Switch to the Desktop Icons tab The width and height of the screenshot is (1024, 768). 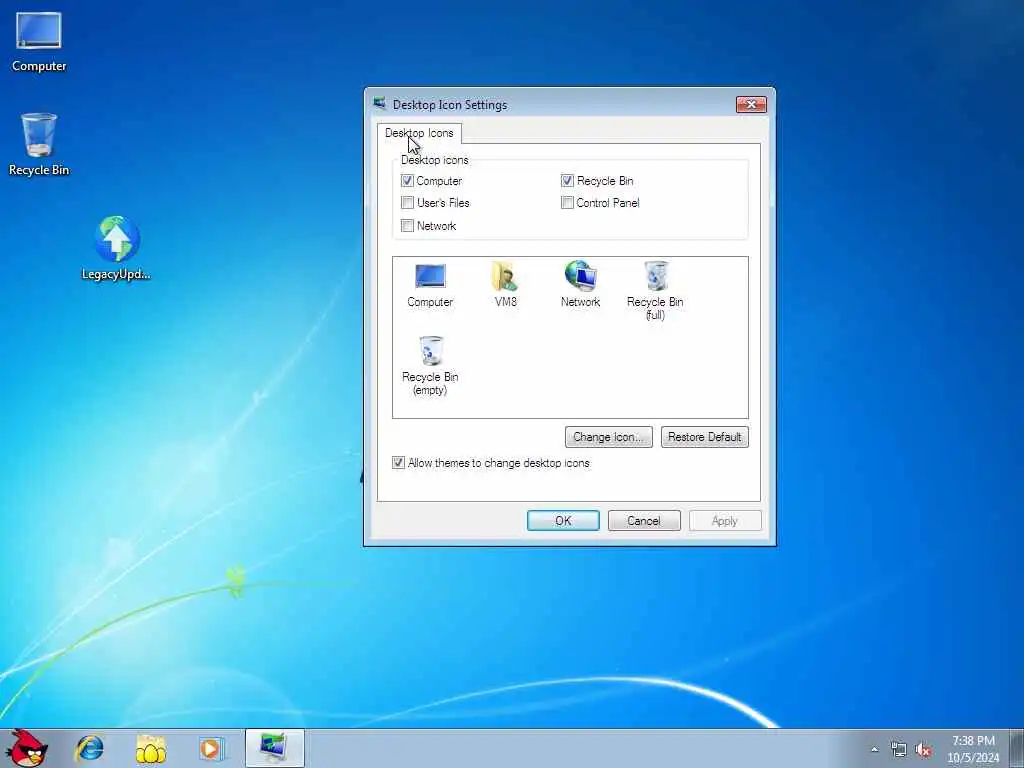pyautogui.click(x=419, y=133)
